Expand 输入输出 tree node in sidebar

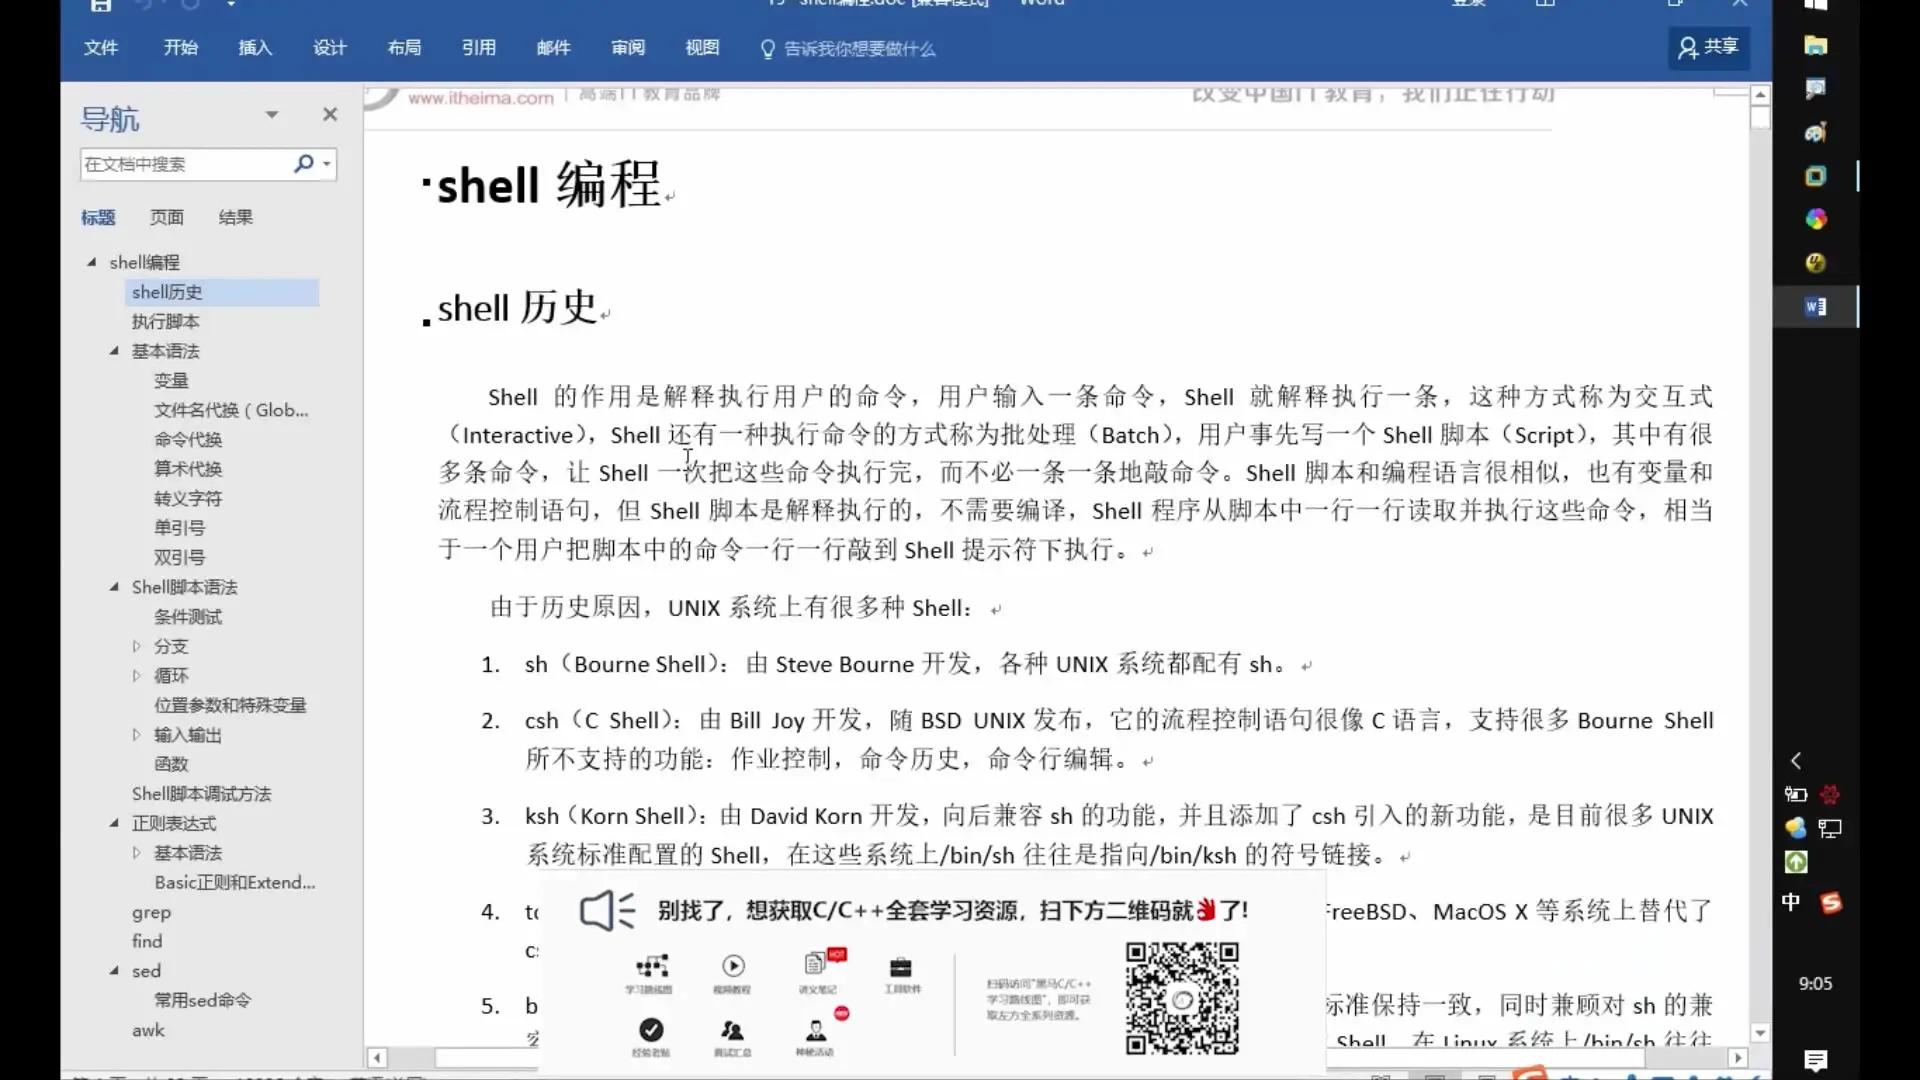(137, 735)
